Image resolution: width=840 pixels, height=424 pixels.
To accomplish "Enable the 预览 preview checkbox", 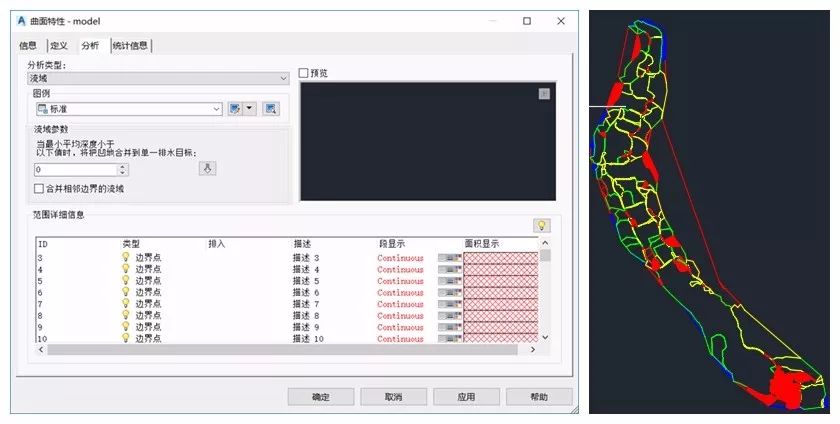I will coord(304,73).
